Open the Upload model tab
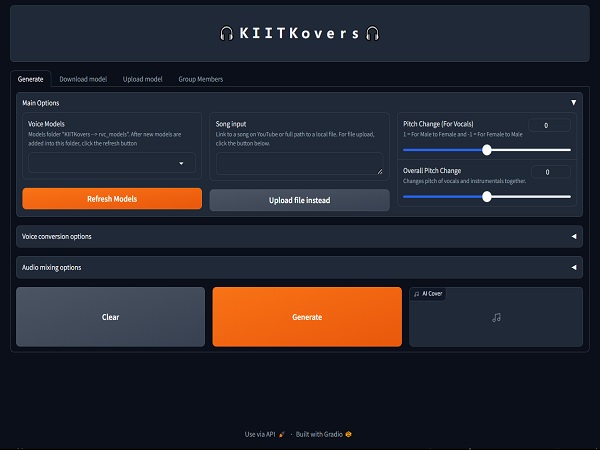 click(142, 79)
